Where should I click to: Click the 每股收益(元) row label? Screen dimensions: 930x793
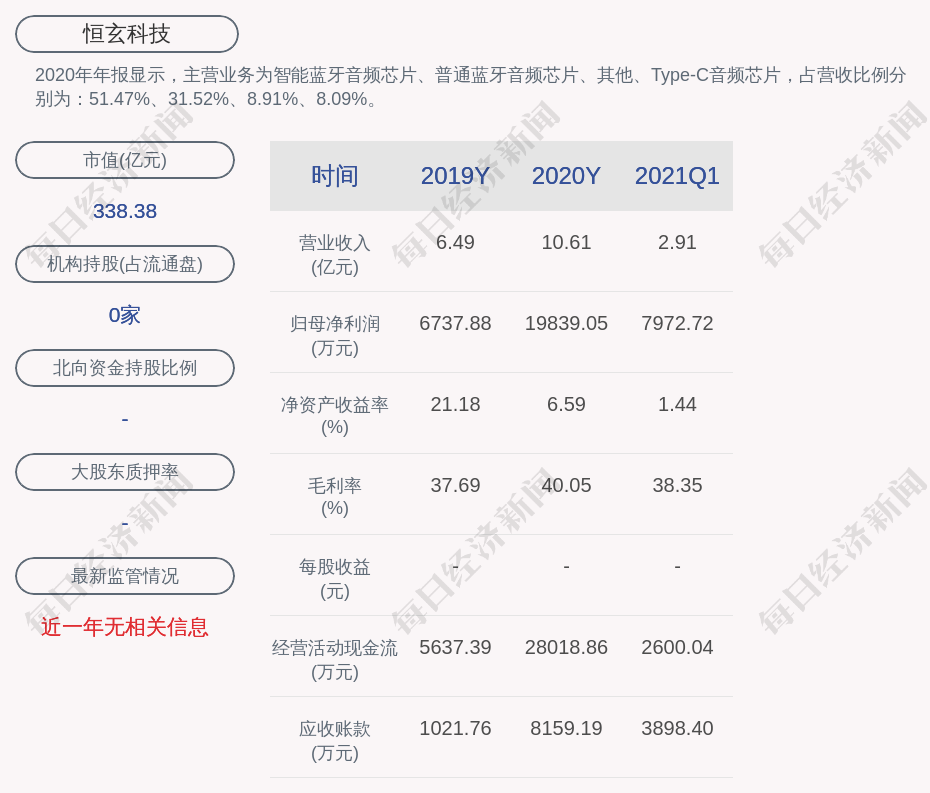tap(335, 579)
